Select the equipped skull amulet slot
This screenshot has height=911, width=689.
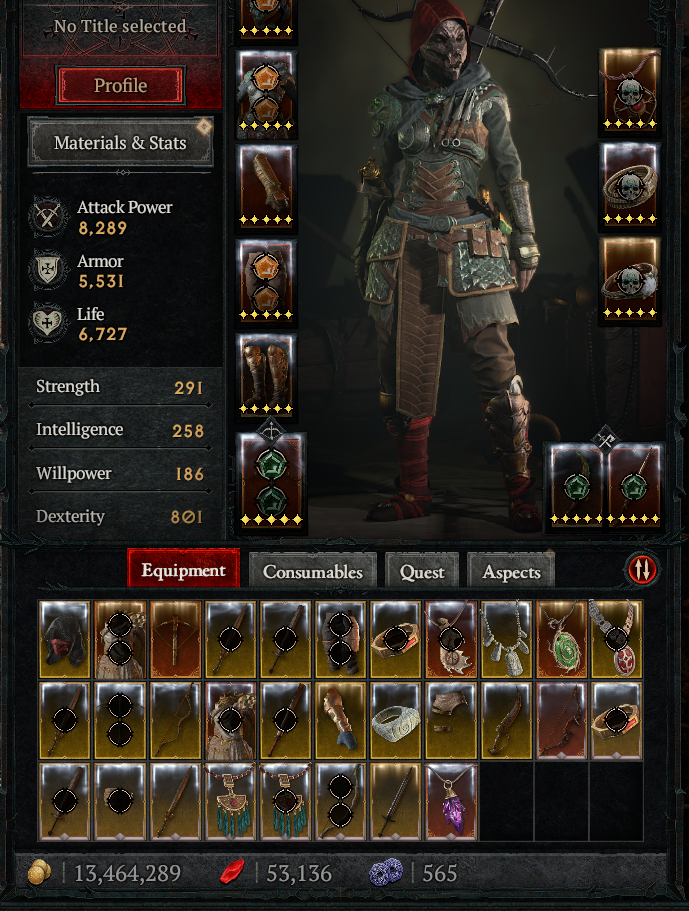tap(630, 91)
